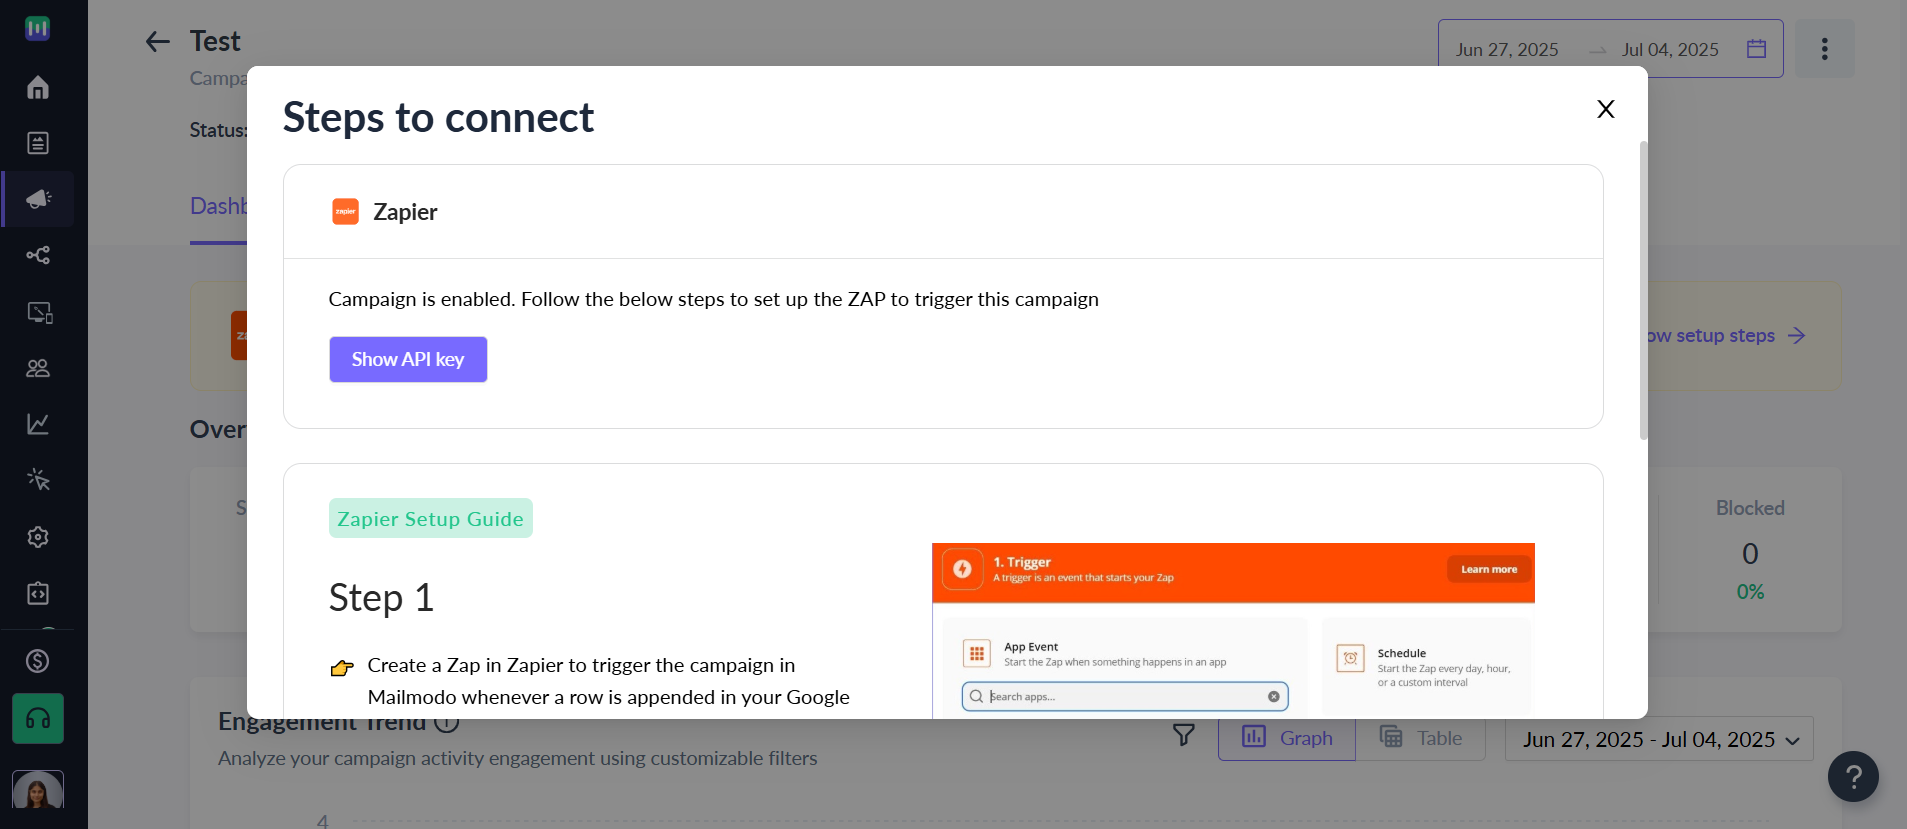1907x829 pixels.
Task: Click the Search apps field in guide image
Action: pos(1125,696)
